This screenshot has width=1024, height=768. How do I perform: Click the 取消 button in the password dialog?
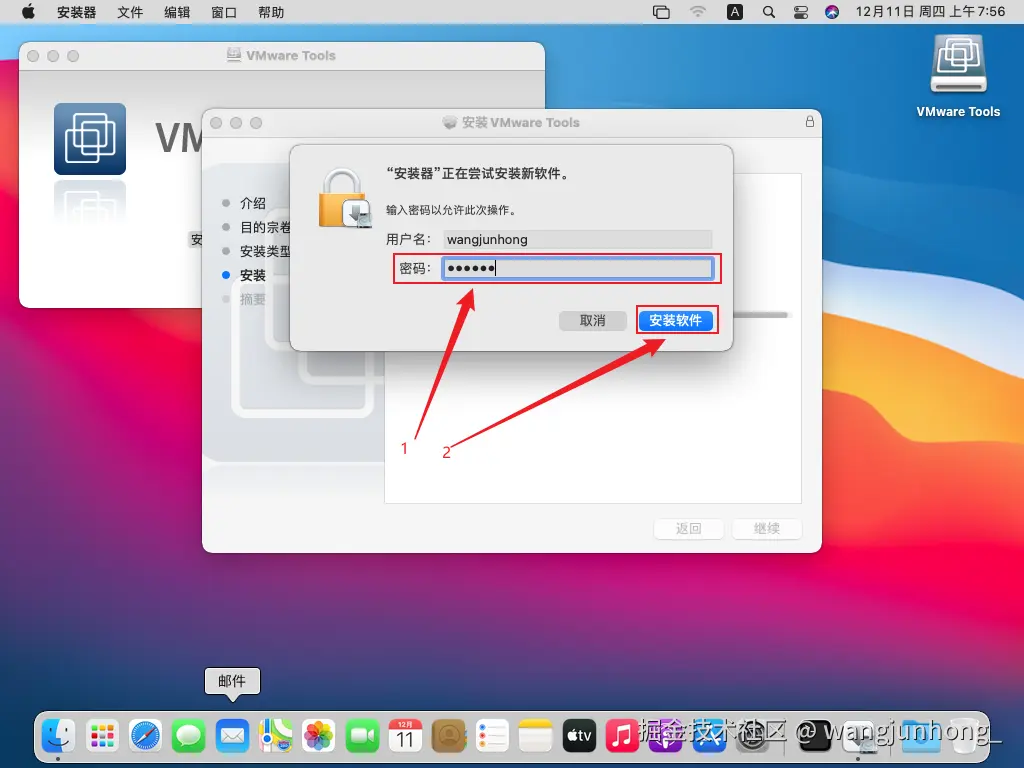pos(593,320)
